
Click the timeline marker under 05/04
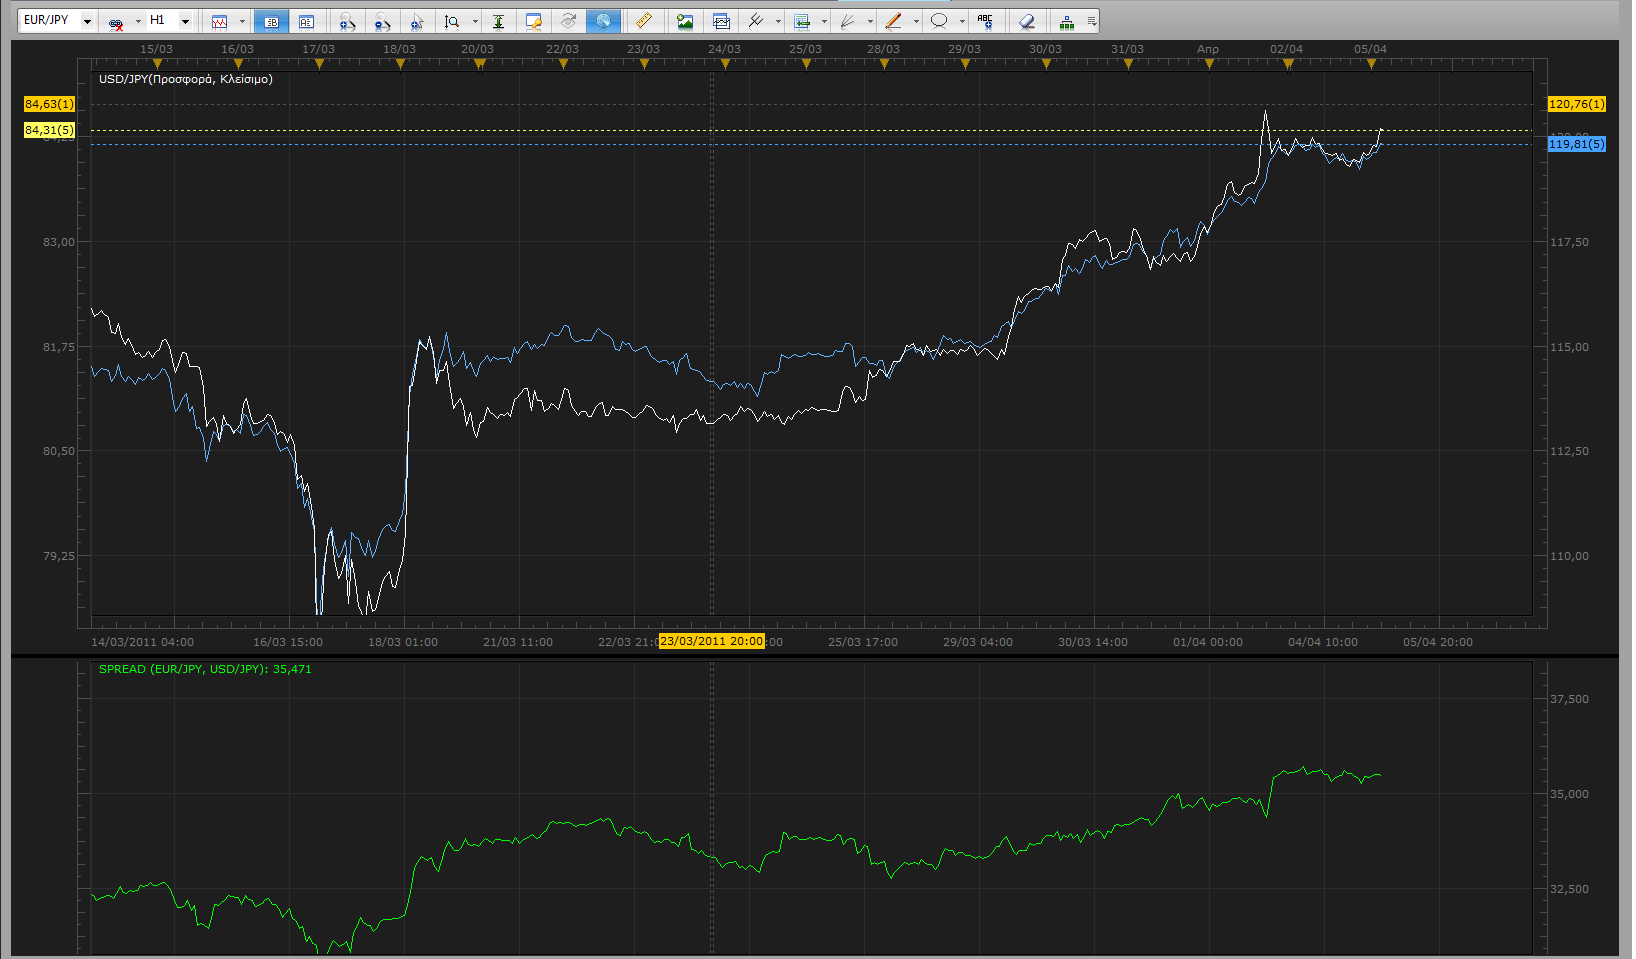(1371, 64)
